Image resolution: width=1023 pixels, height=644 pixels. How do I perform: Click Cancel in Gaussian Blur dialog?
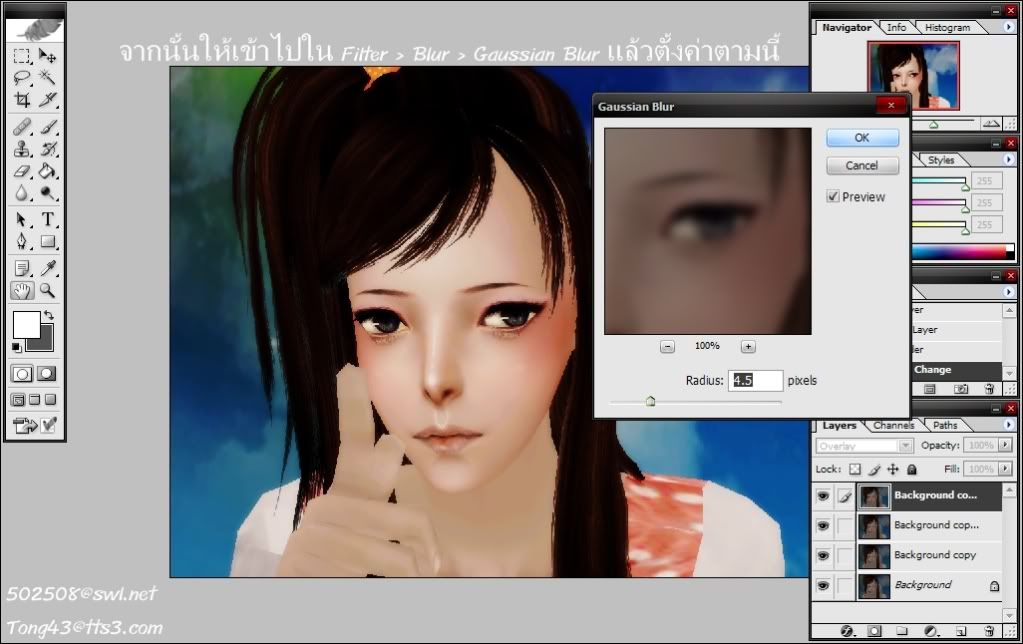[863, 166]
